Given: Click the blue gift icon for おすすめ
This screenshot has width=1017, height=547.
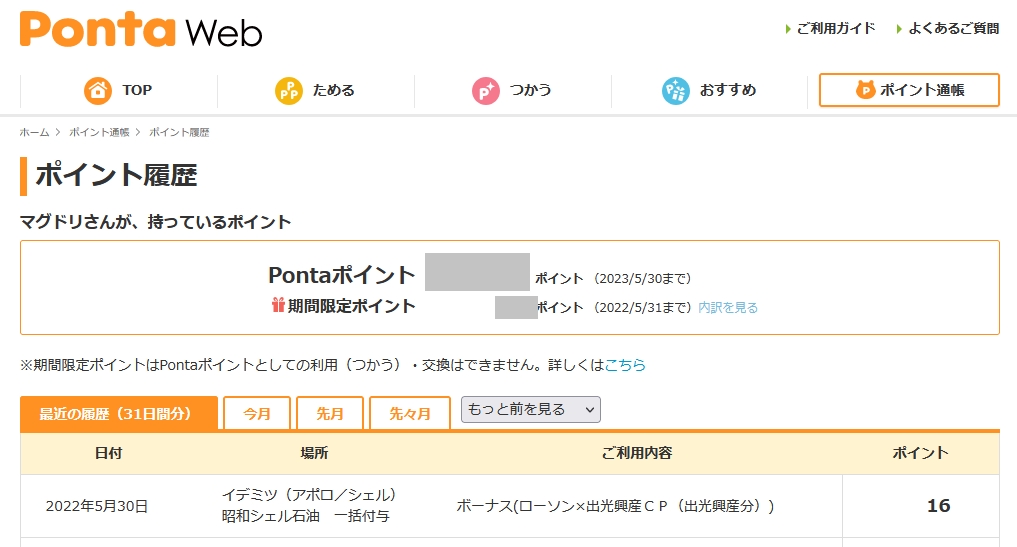Looking at the screenshot, I should [x=676, y=90].
